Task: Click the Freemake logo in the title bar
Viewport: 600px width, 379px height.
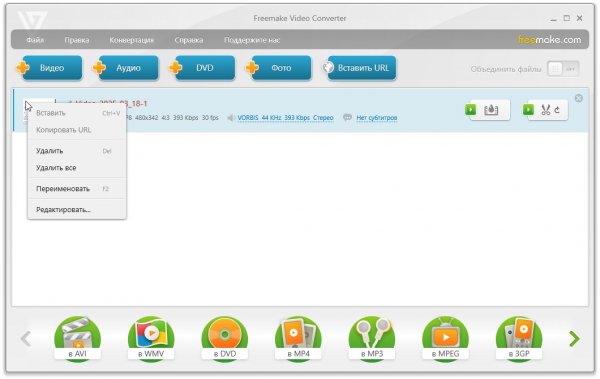Action: click(x=32, y=20)
